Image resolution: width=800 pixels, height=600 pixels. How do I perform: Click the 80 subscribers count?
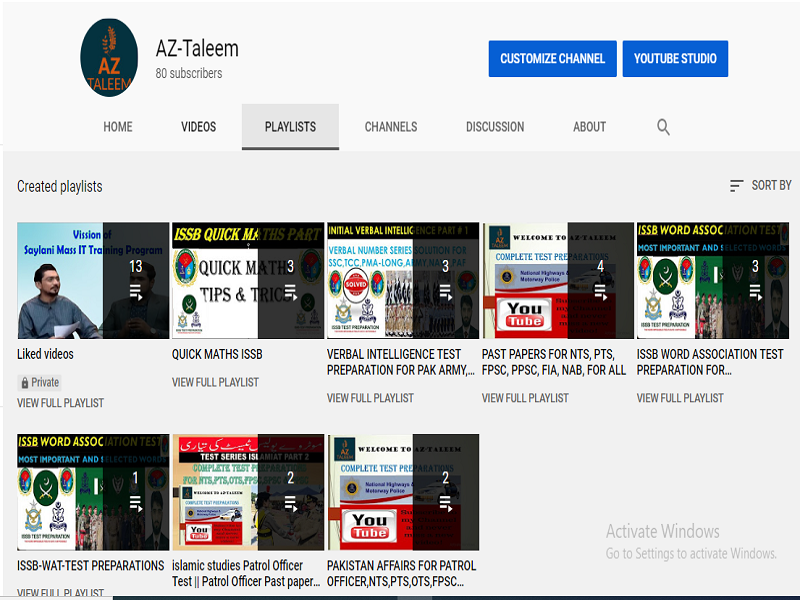pos(189,73)
